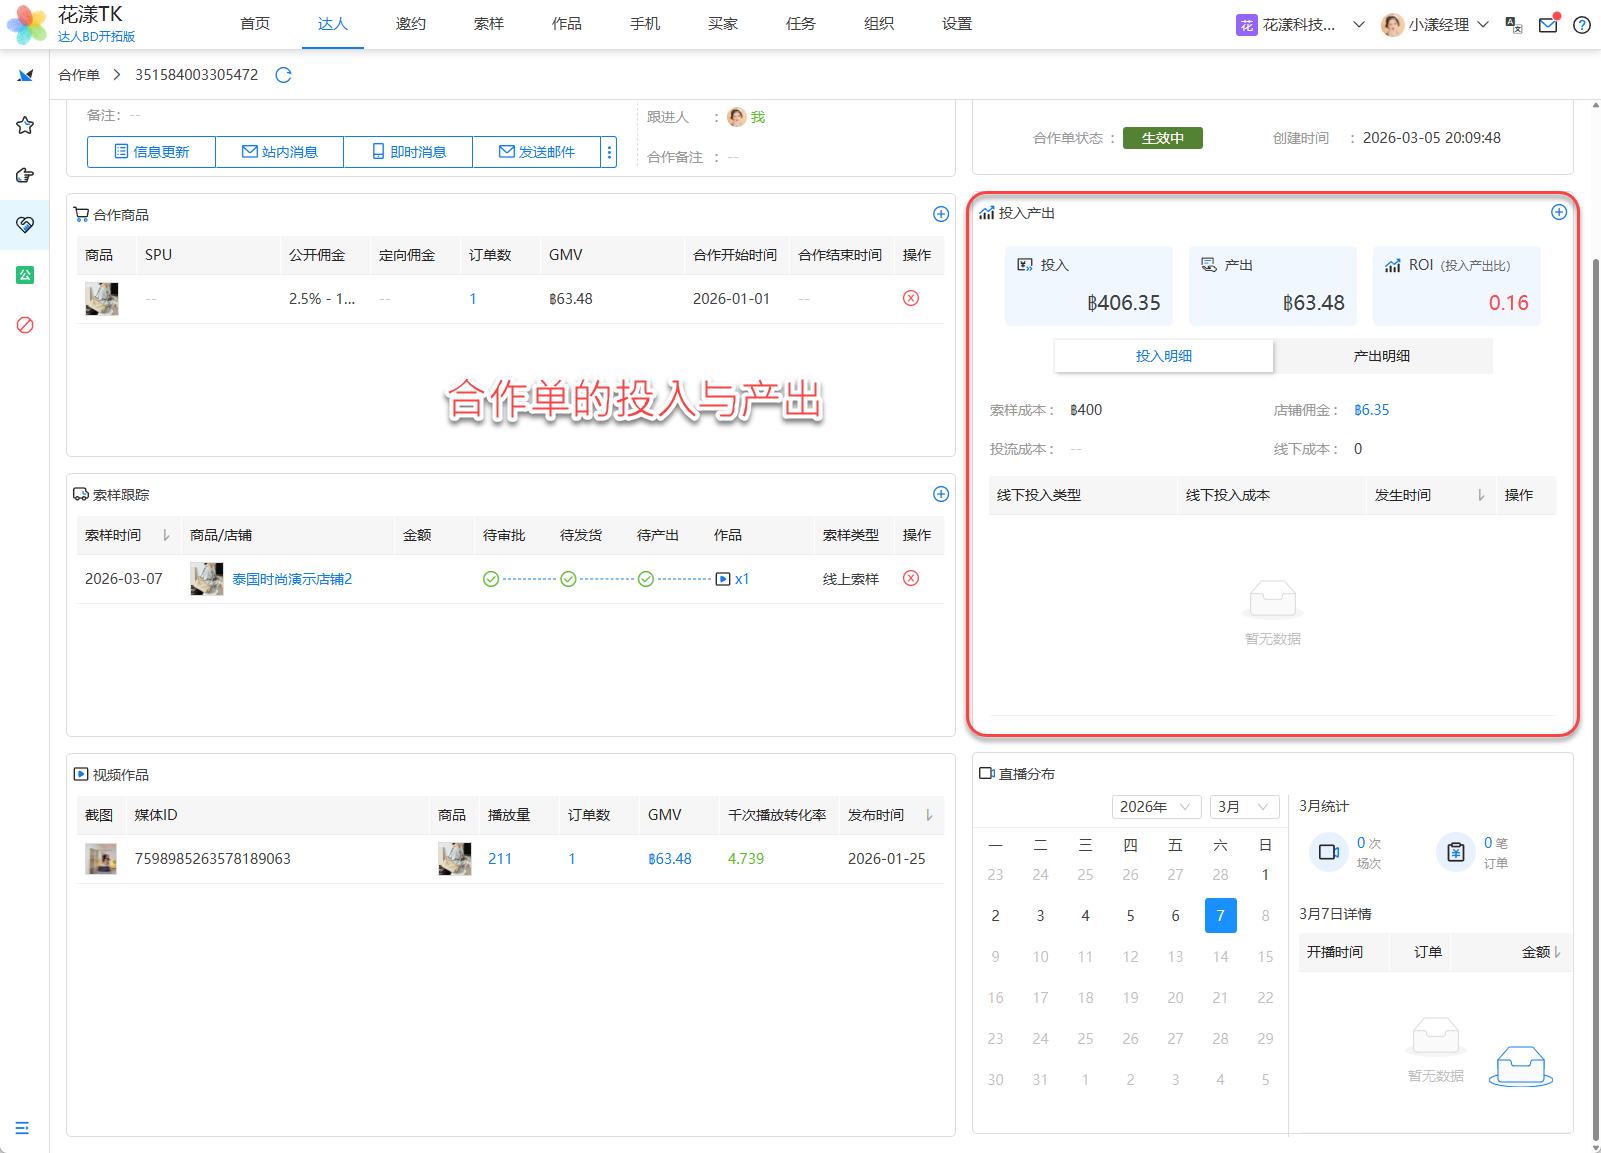1601x1153 pixels.
Task: Click the refresh icon beside the order number
Action: point(283,75)
